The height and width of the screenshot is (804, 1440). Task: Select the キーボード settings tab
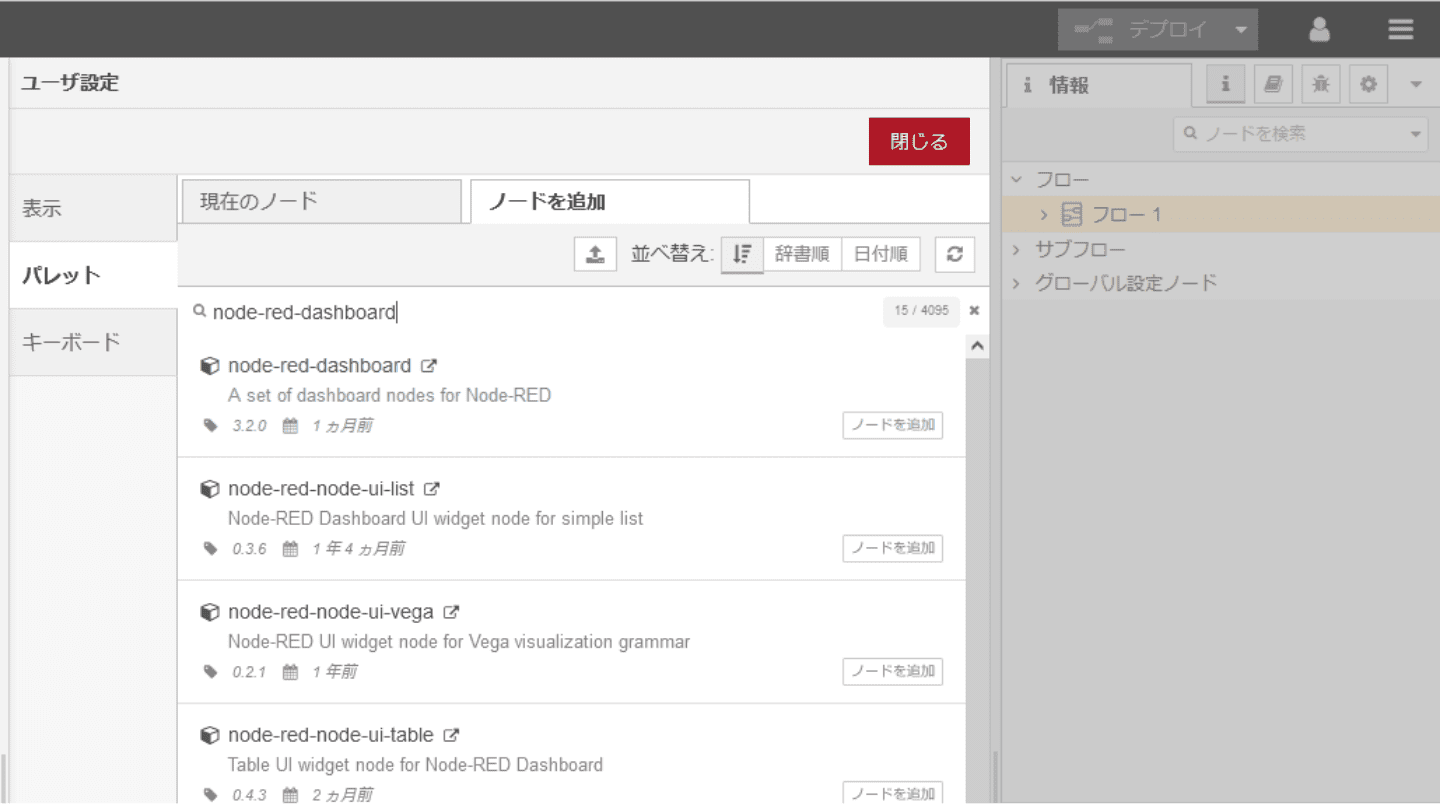click(x=93, y=342)
